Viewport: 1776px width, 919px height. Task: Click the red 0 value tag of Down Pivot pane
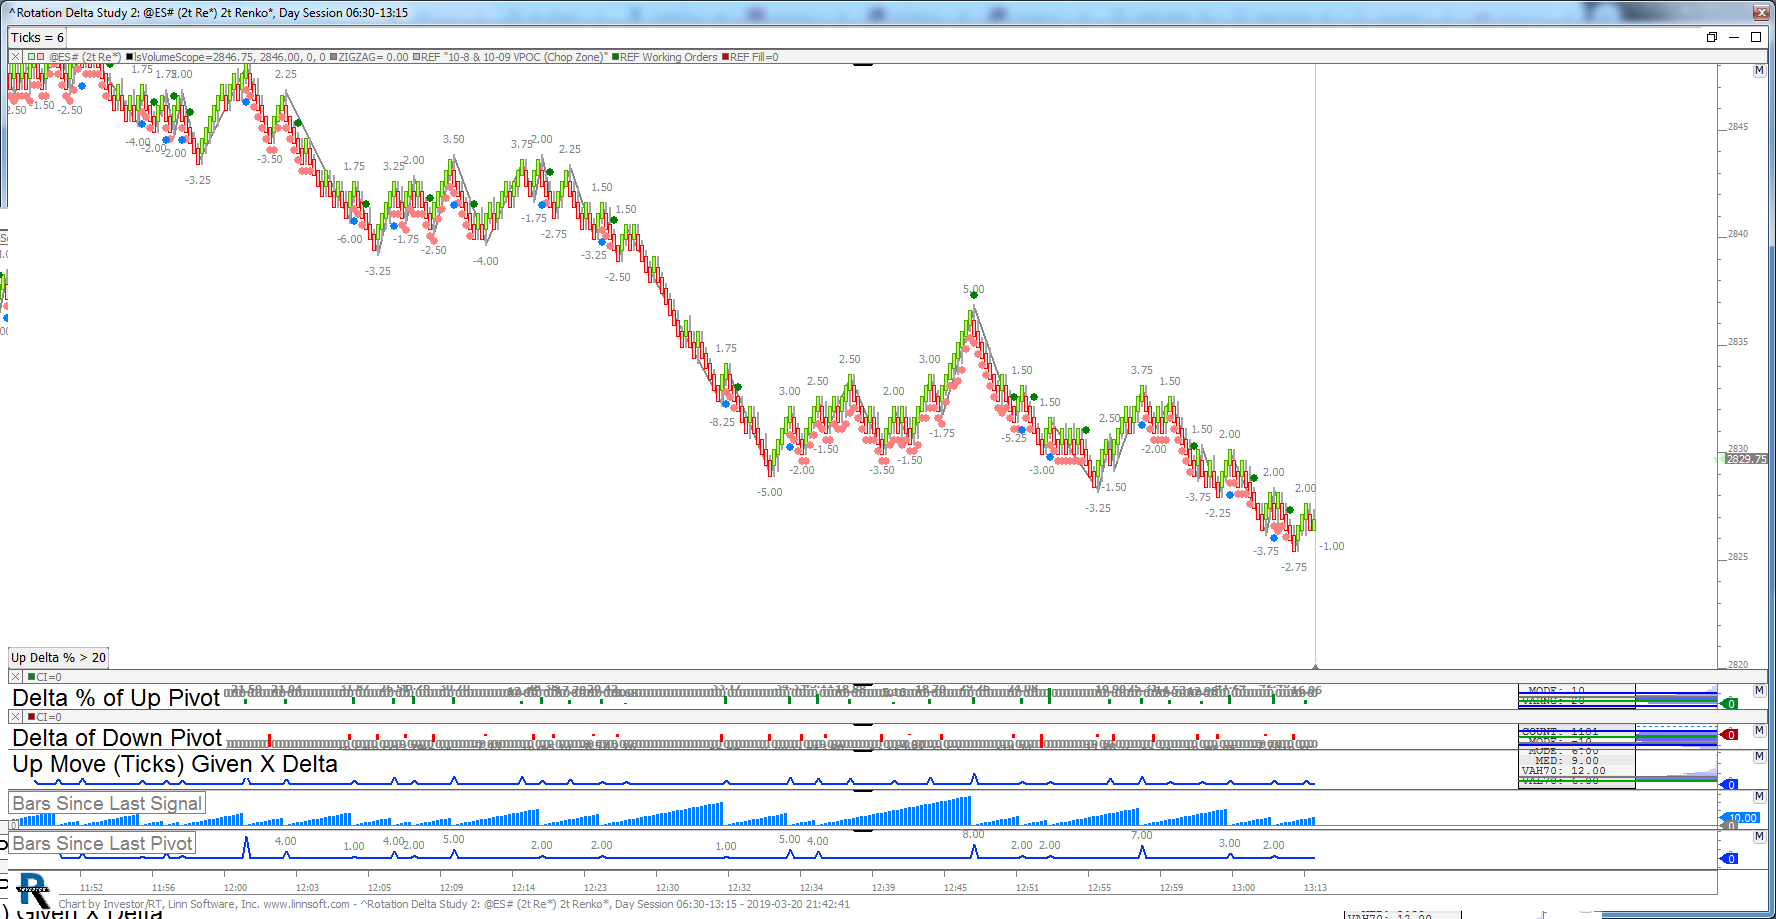click(x=1730, y=734)
